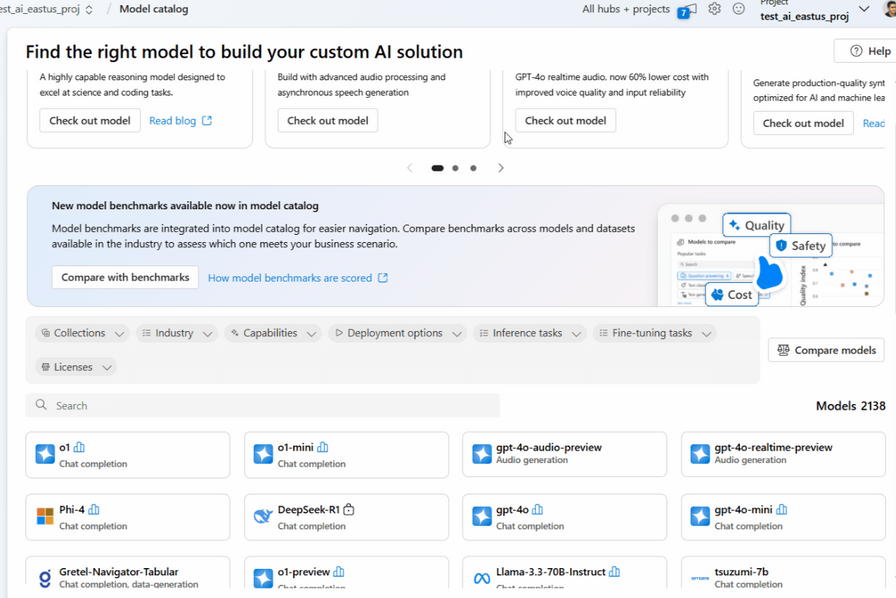Click benchmark icon beside gpt-4o-mini
Screen dimensions: 896x598
pos(781,510)
